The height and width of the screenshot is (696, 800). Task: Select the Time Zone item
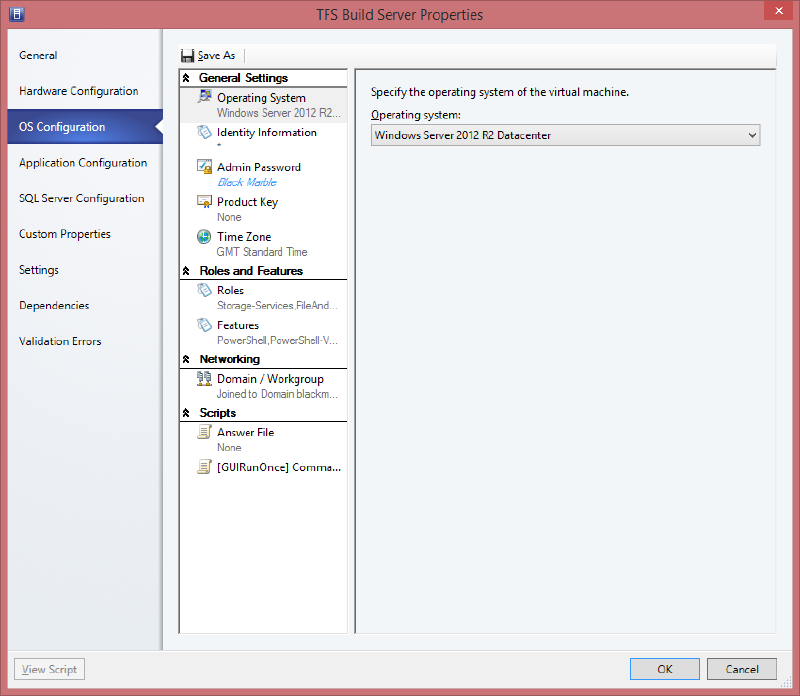coord(263,243)
